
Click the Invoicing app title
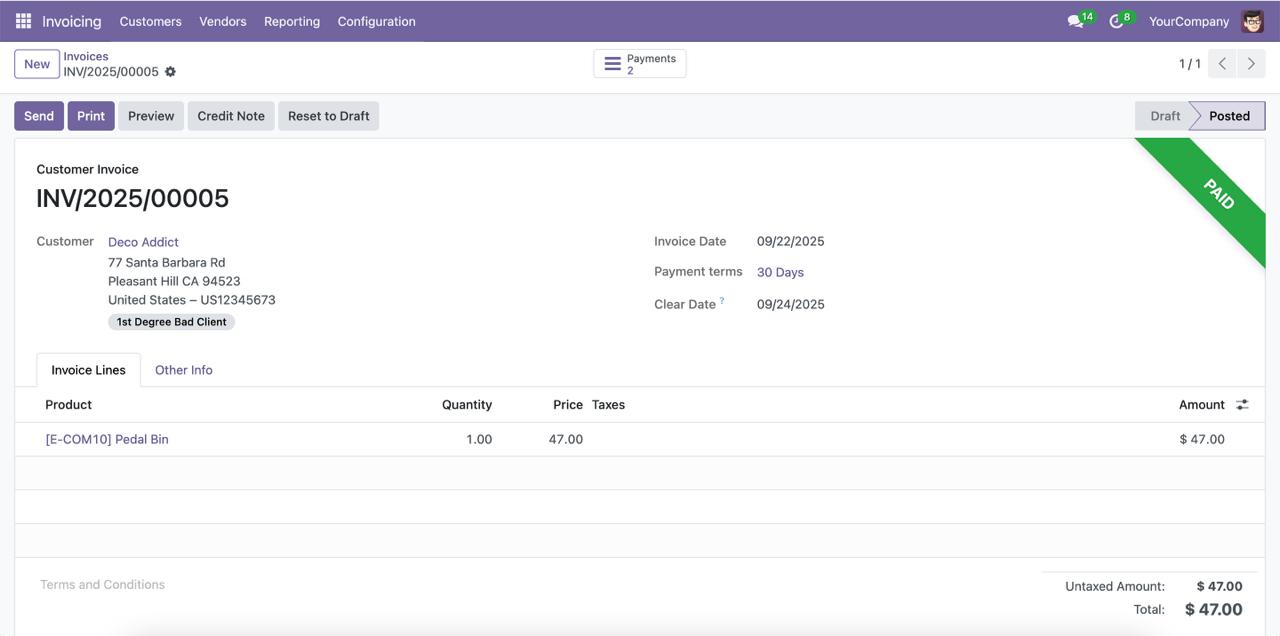pyautogui.click(x=72, y=21)
